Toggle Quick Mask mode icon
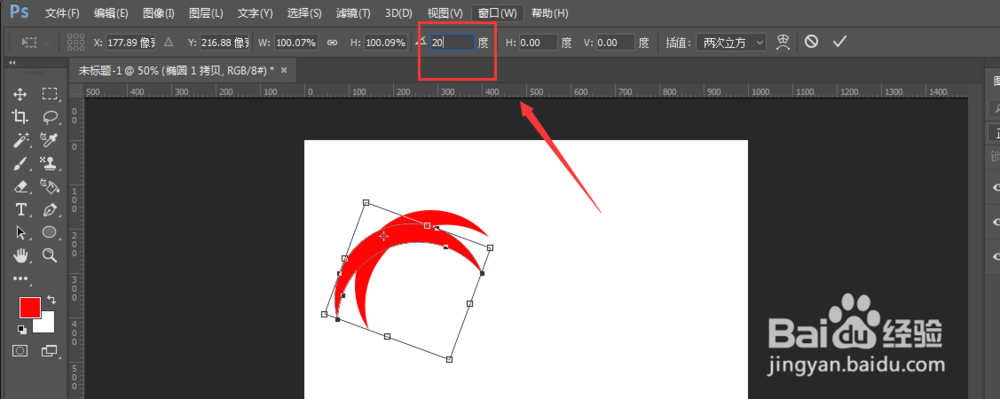1000x399 pixels. click(x=20, y=351)
